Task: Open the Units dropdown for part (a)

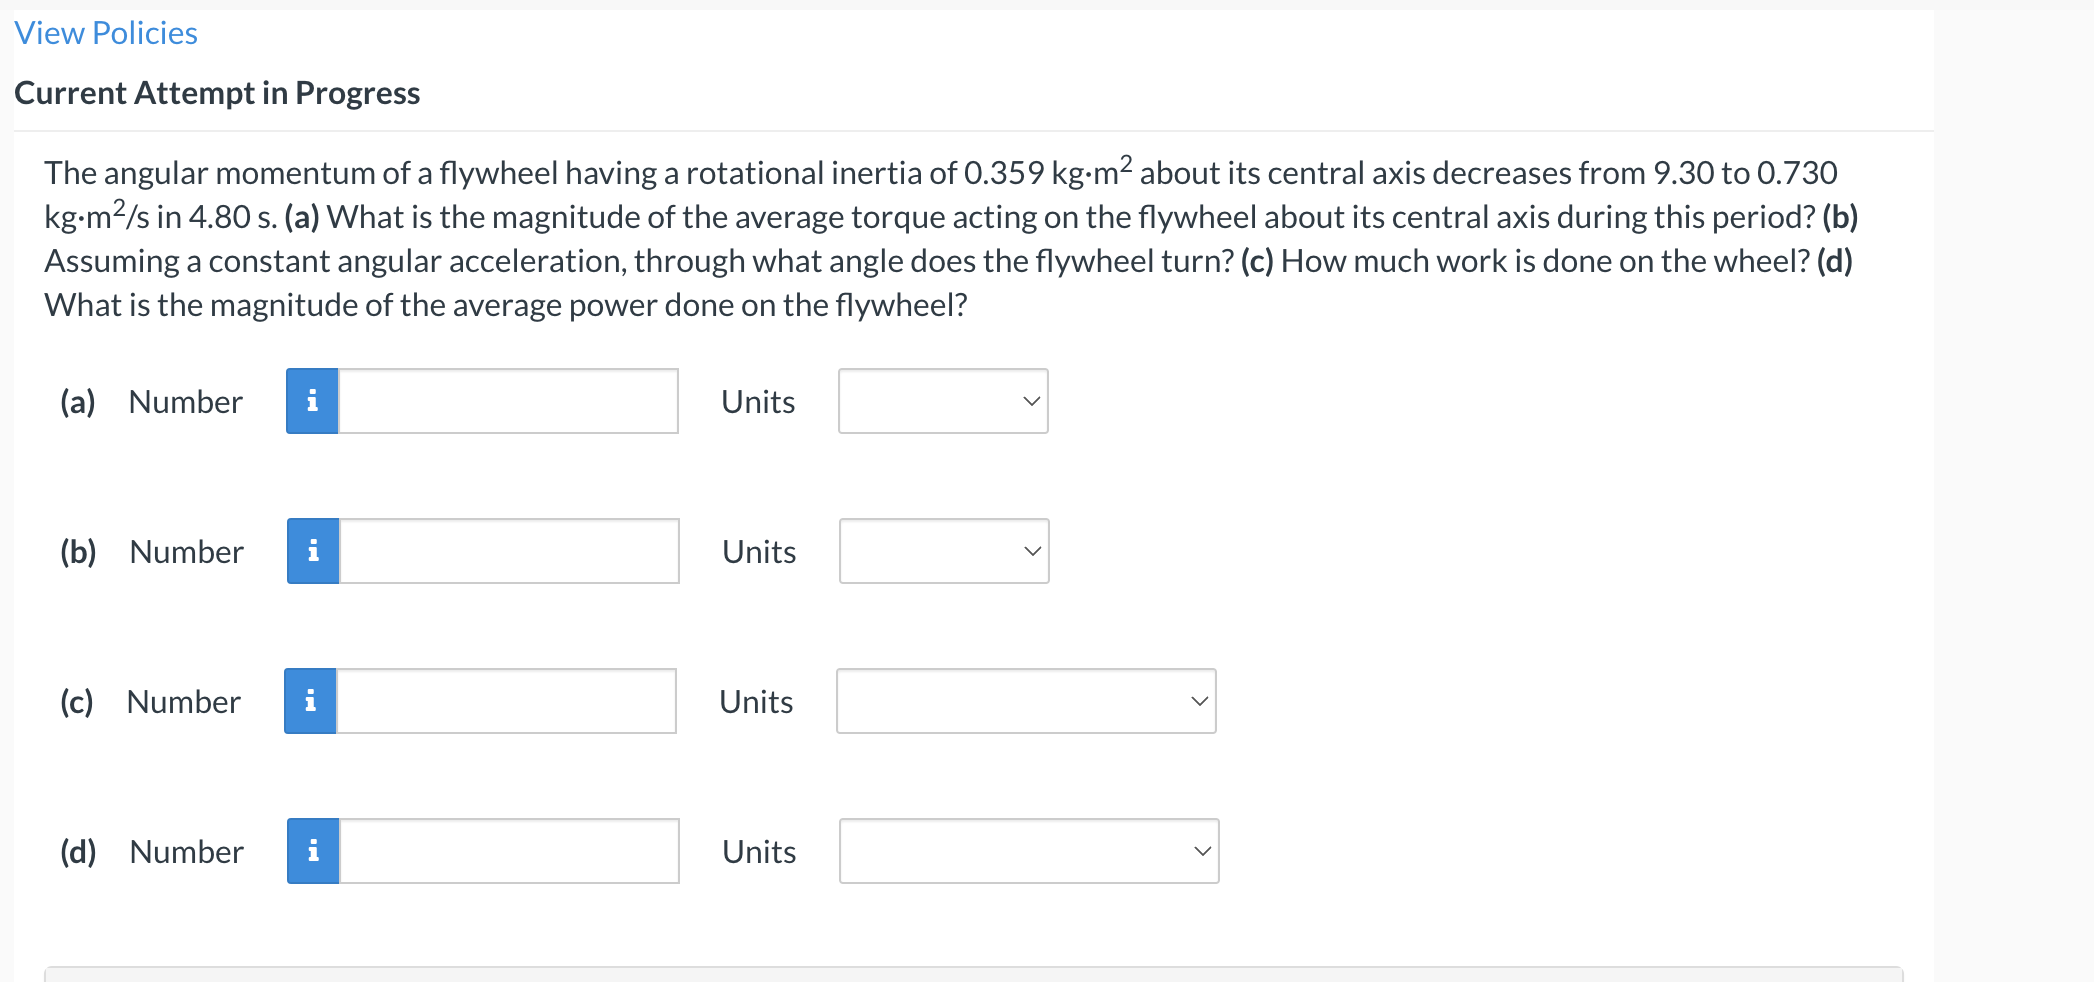Action: click(x=943, y=401)
